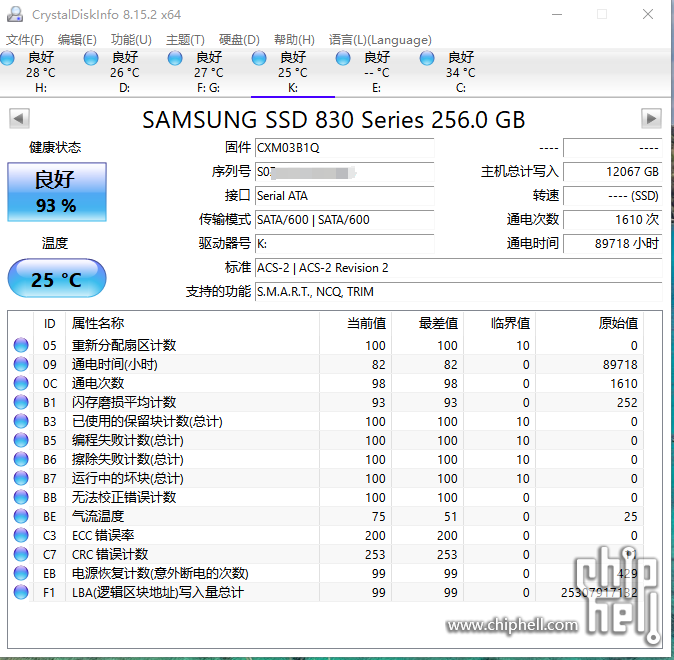Click status icon for attribute B3
Viewport: 674px width, 660px height.
pos(21,421)
